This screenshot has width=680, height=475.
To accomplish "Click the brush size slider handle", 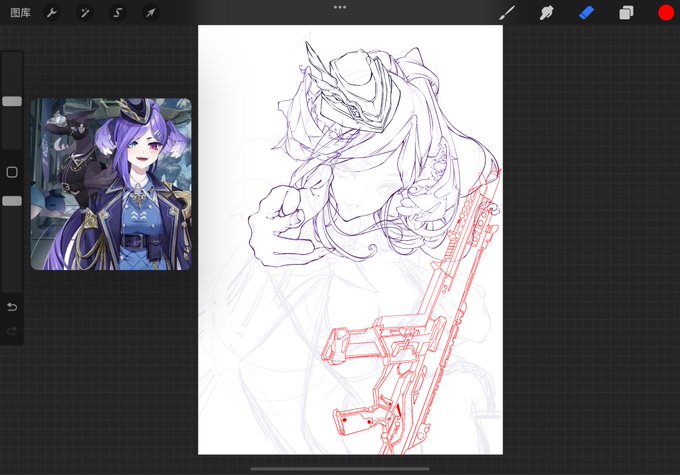I will pyautogui.click(x=12, y=101).
